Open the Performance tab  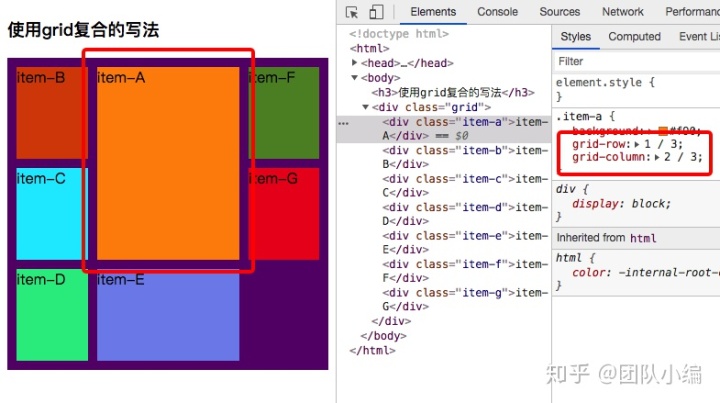click(692, 12)
